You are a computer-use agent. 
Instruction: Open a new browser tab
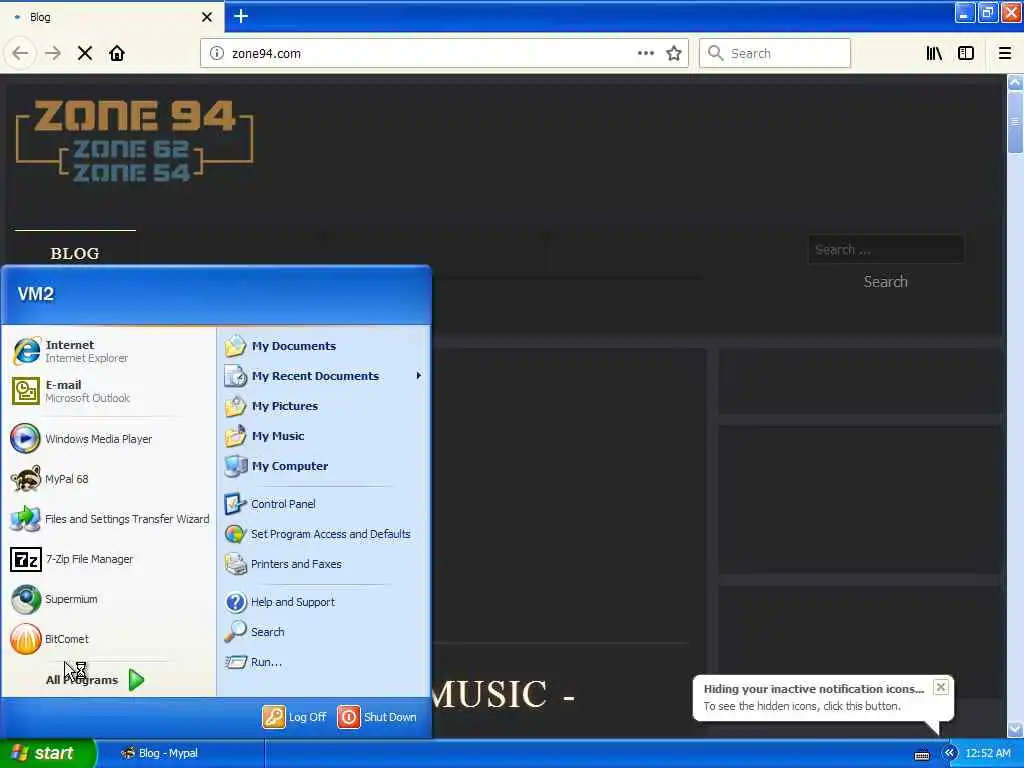point(241,16)
